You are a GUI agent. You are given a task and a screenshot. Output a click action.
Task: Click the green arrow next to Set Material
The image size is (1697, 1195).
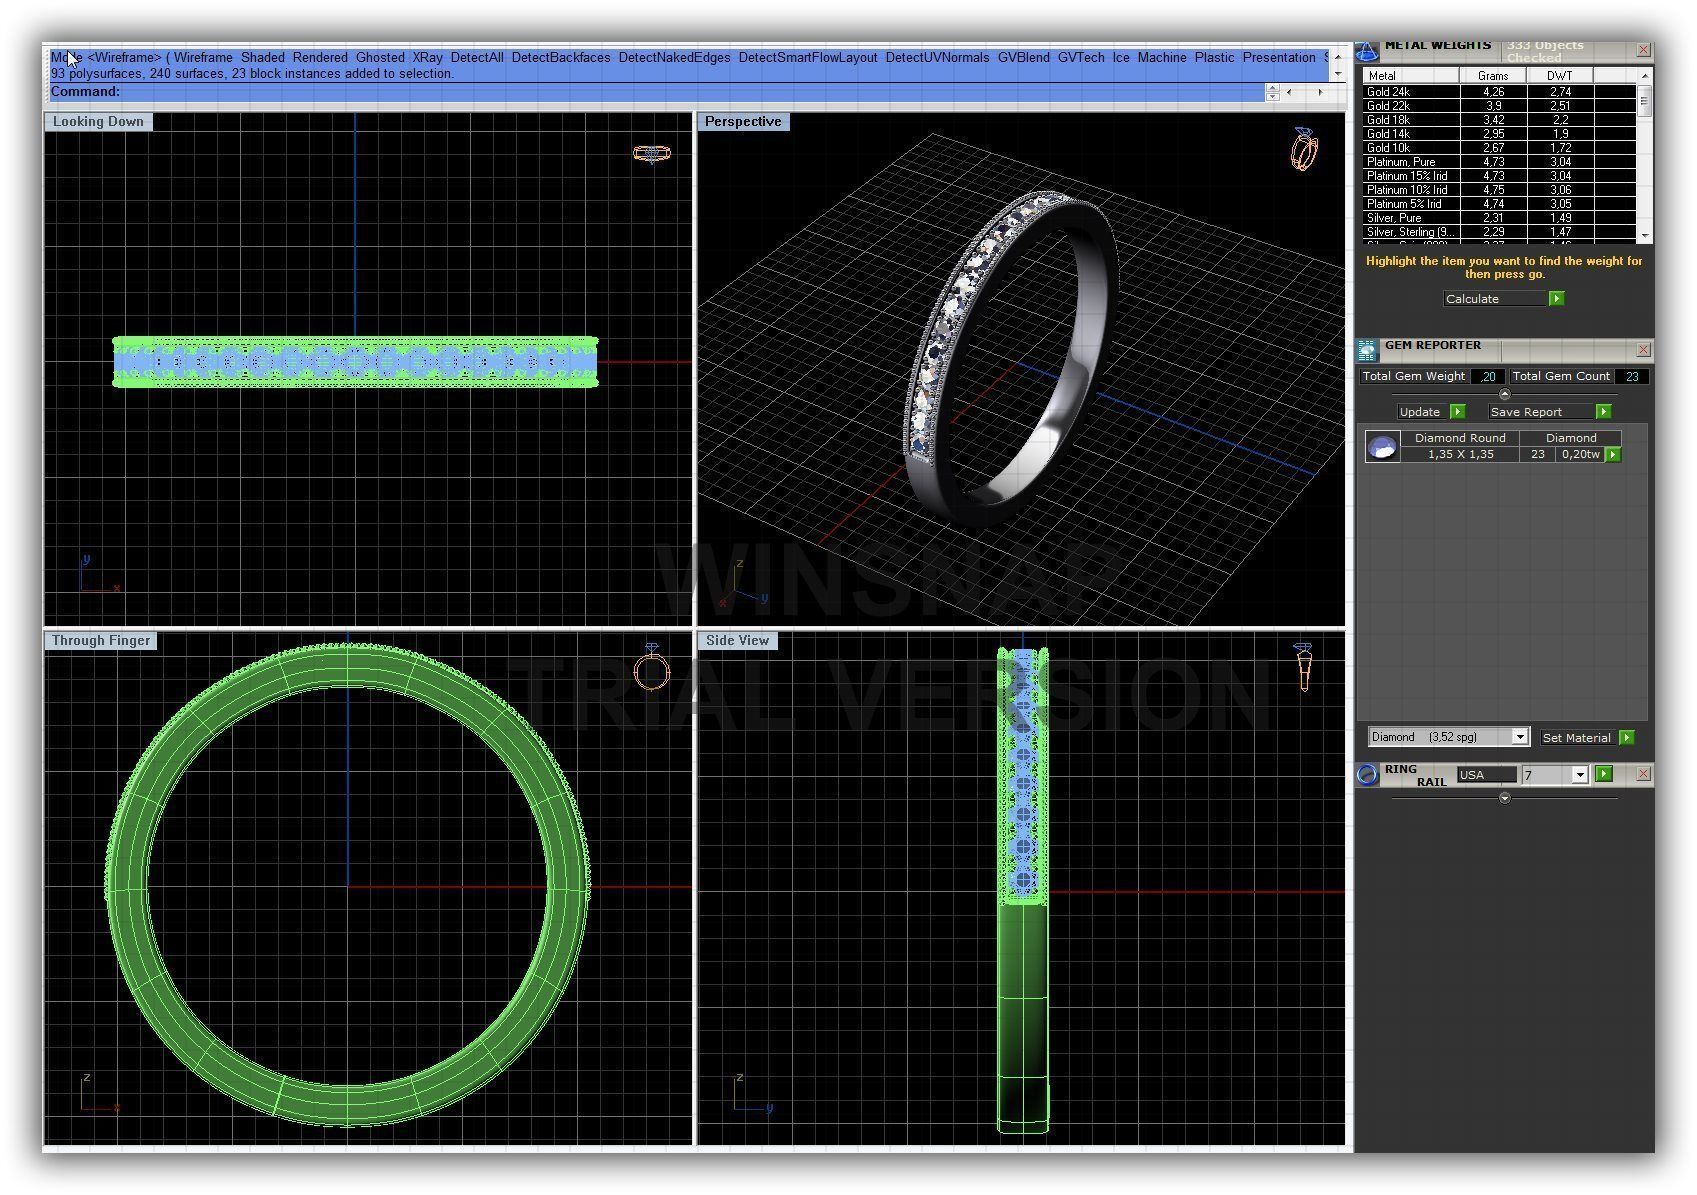pos(1626,738)
